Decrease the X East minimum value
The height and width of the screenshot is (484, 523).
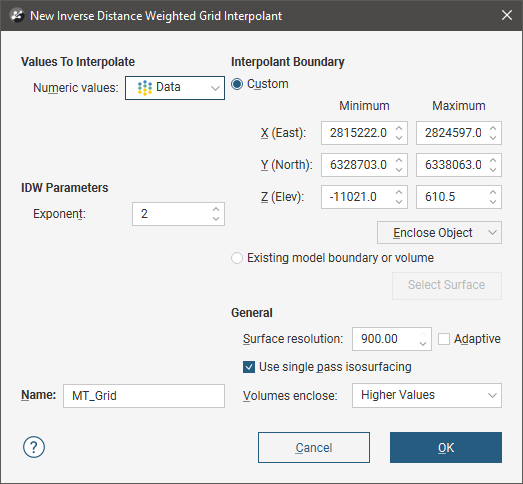pos(399,137)
